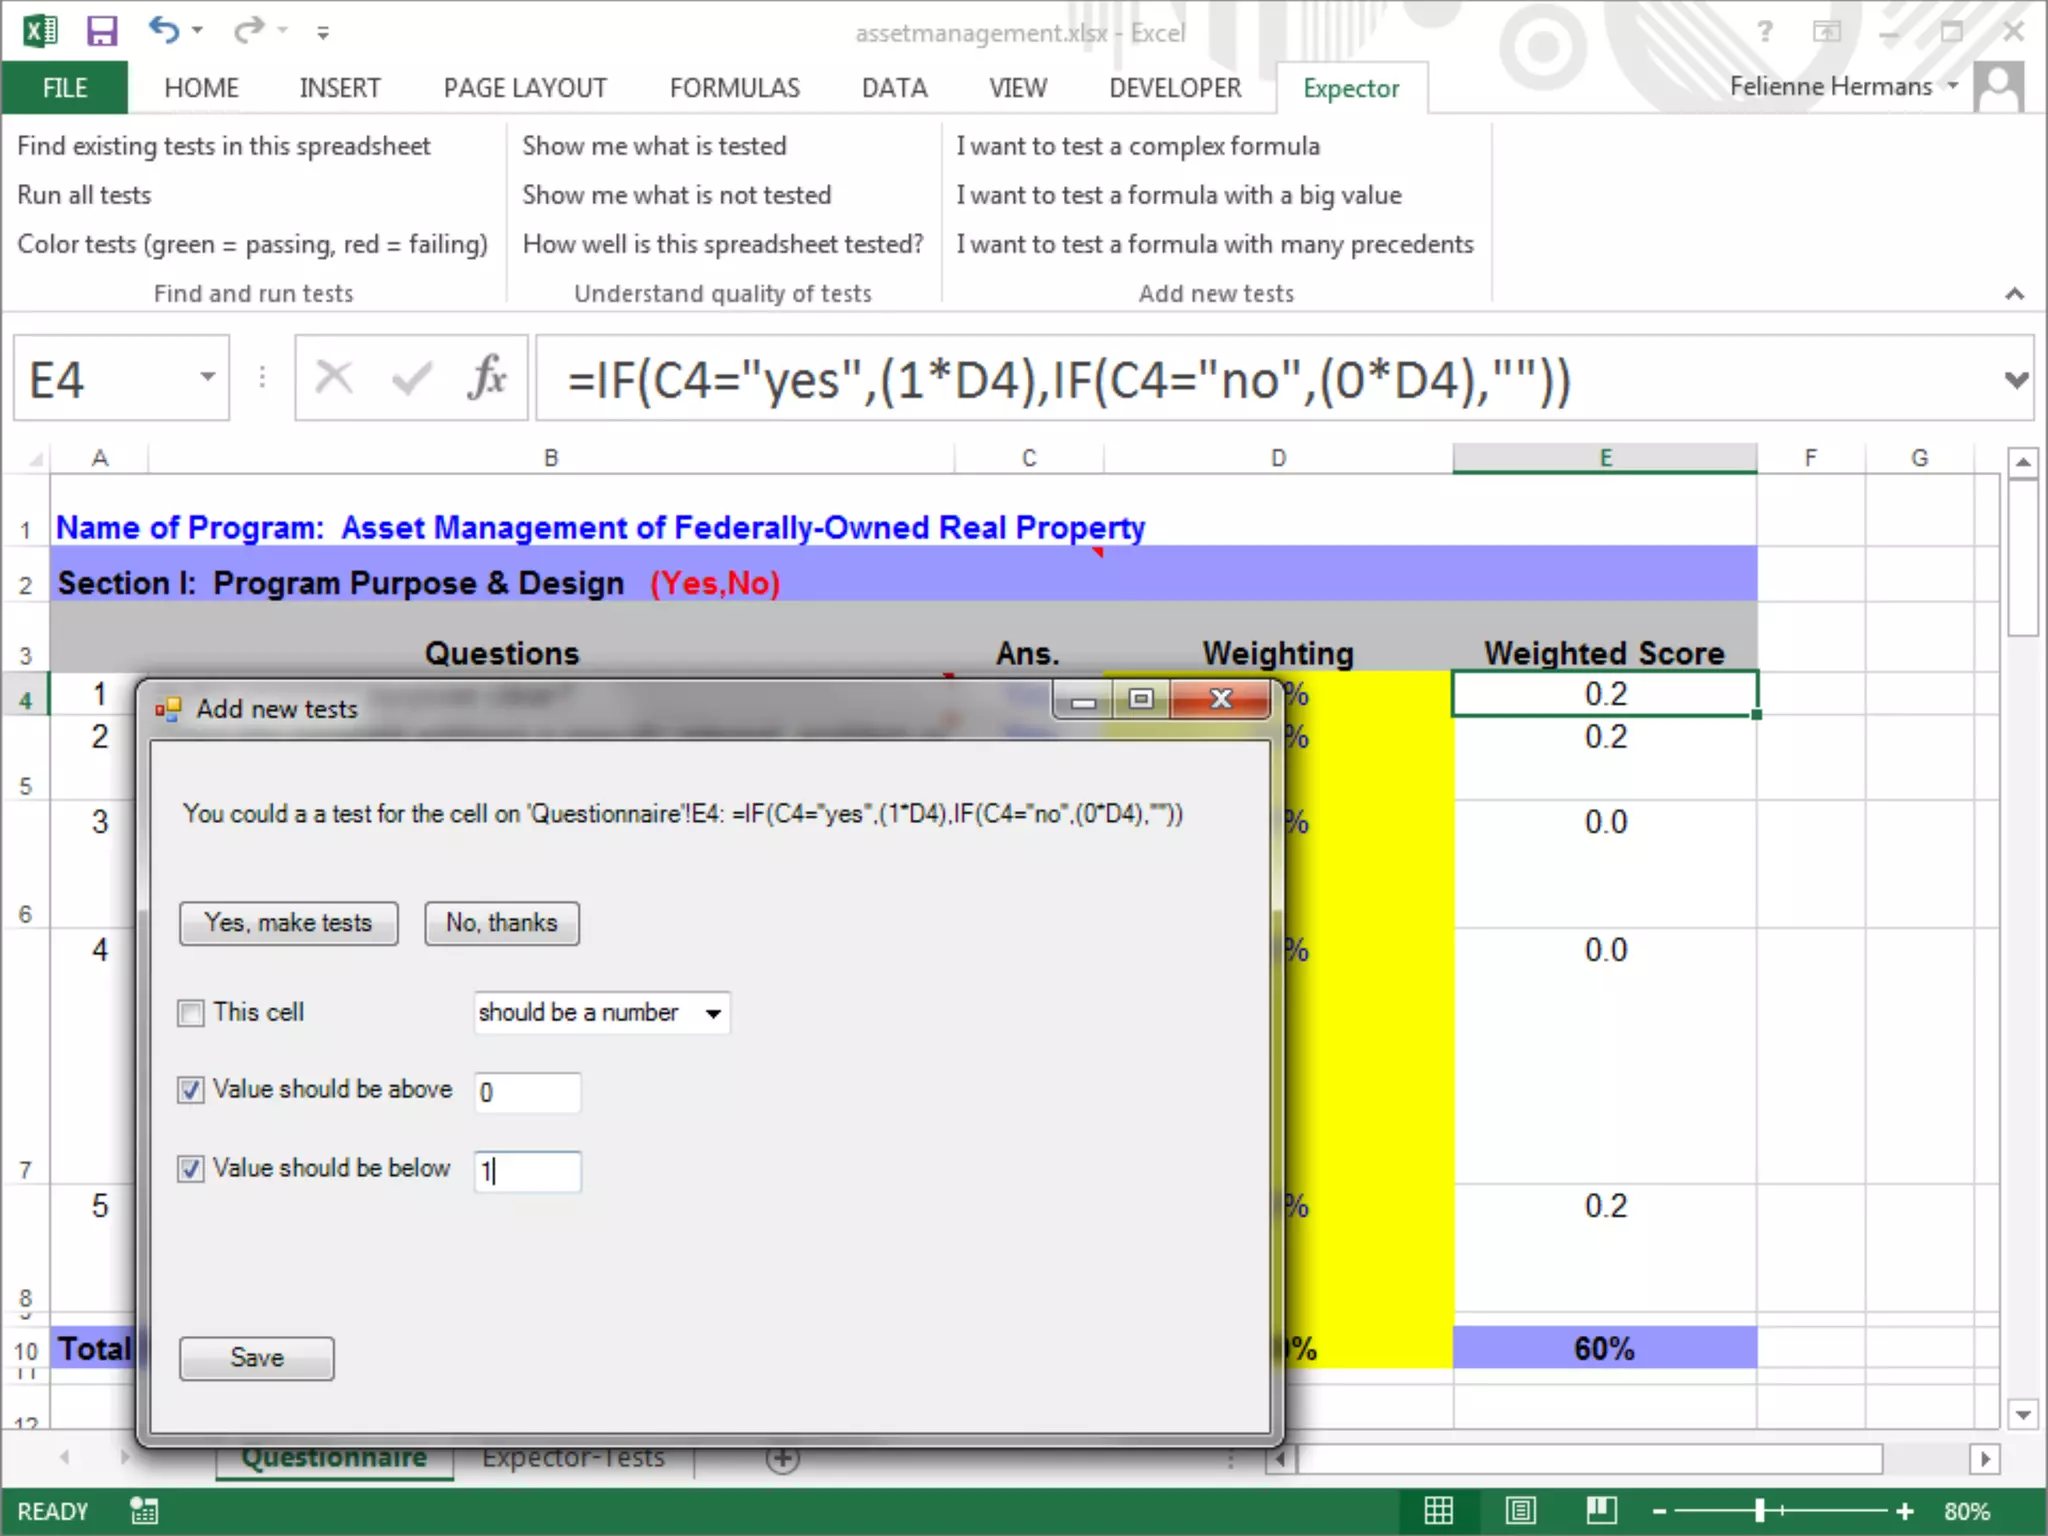Expand the Name Box dropdown arrow
The width and height of the screenshot is (2048, 1536).
pos(207,377)
